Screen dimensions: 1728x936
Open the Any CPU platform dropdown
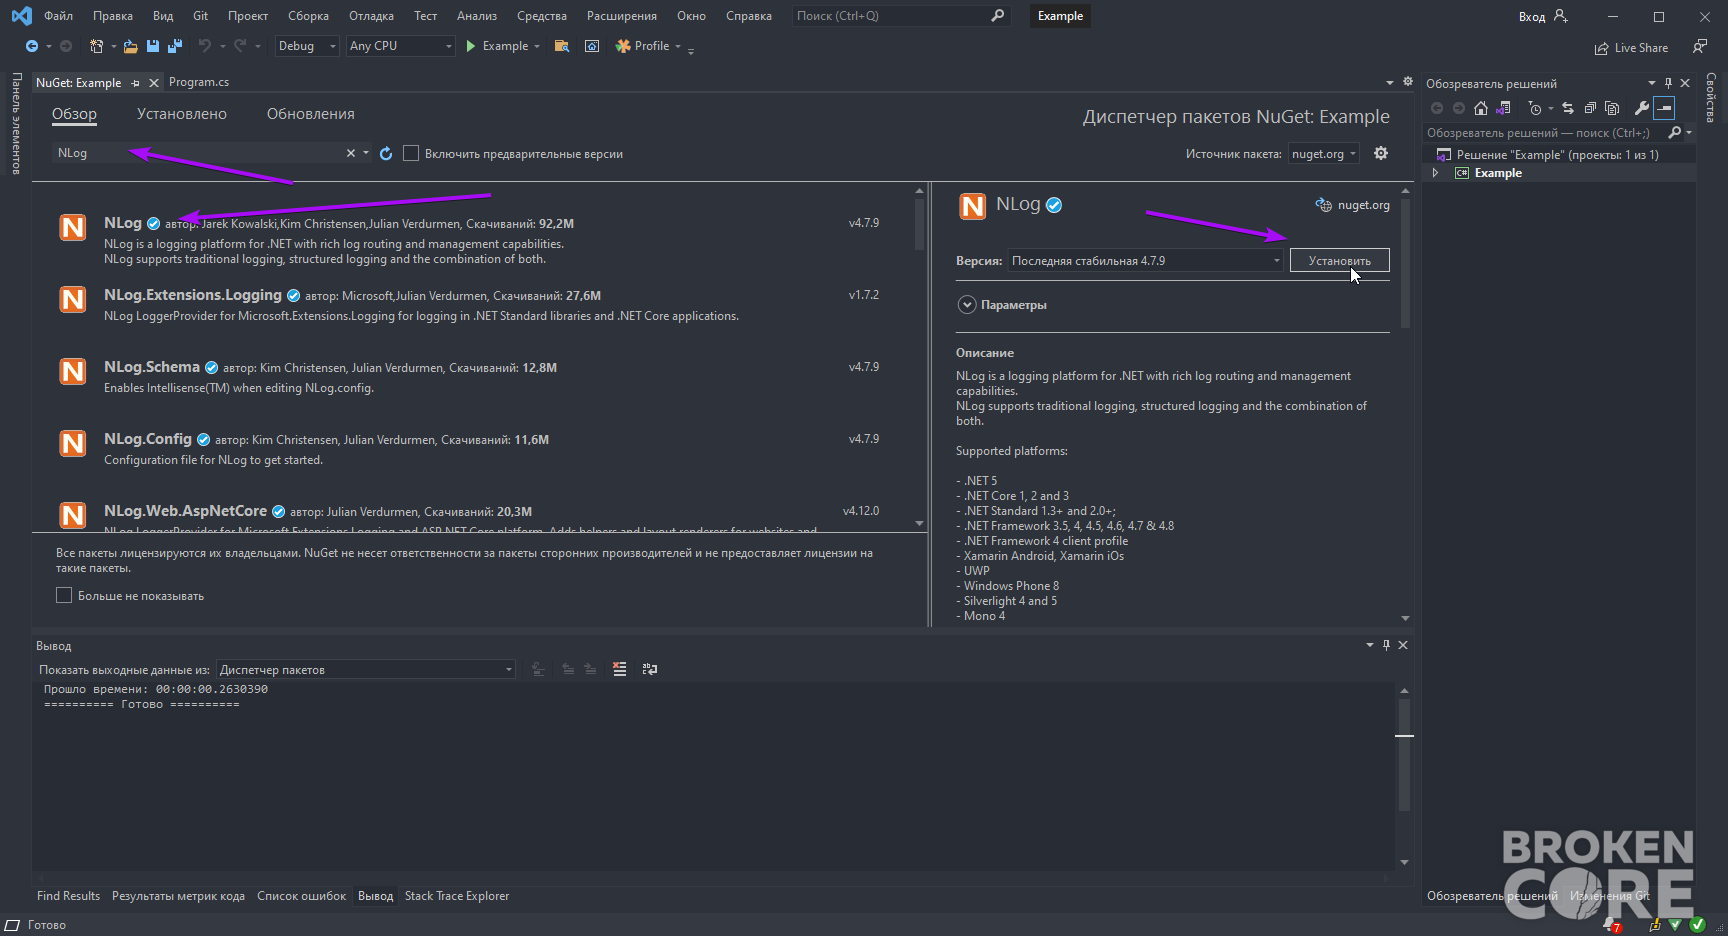401,46
